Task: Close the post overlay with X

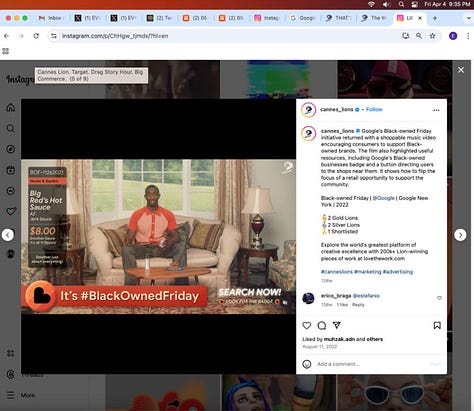Action: pyautogui.click(x=461, y=70)
